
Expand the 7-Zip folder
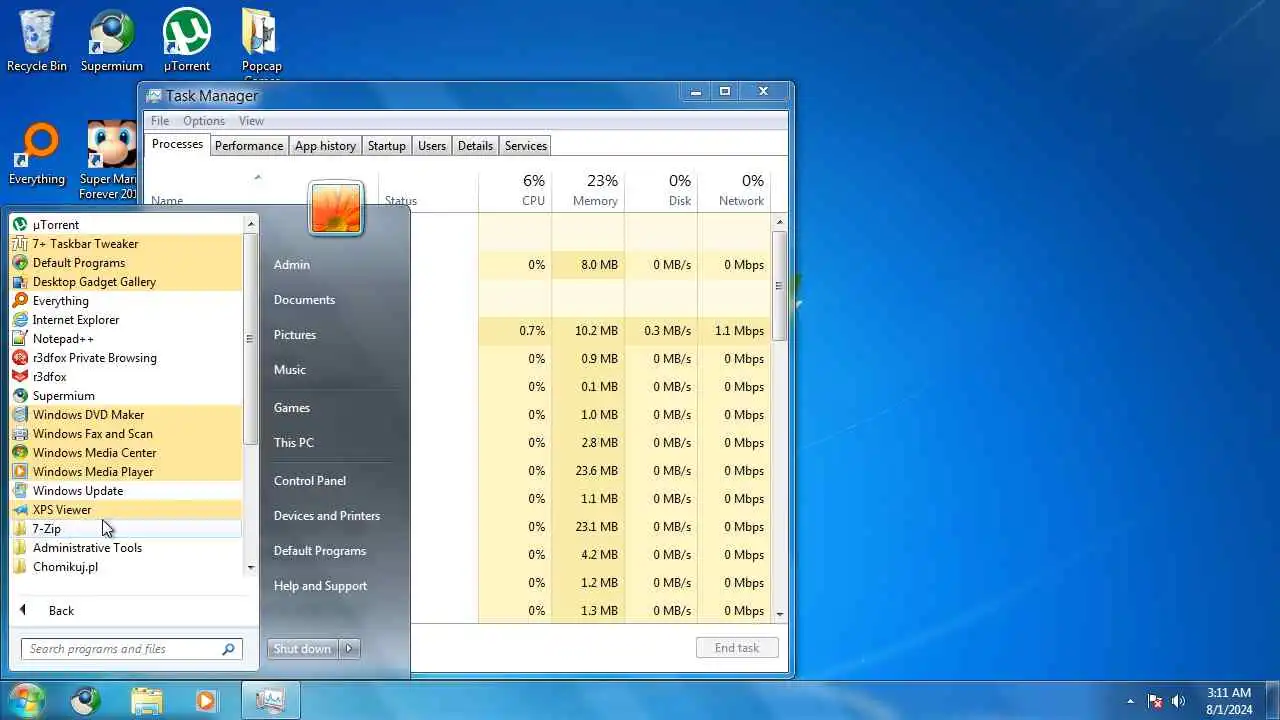pos(126,529)
